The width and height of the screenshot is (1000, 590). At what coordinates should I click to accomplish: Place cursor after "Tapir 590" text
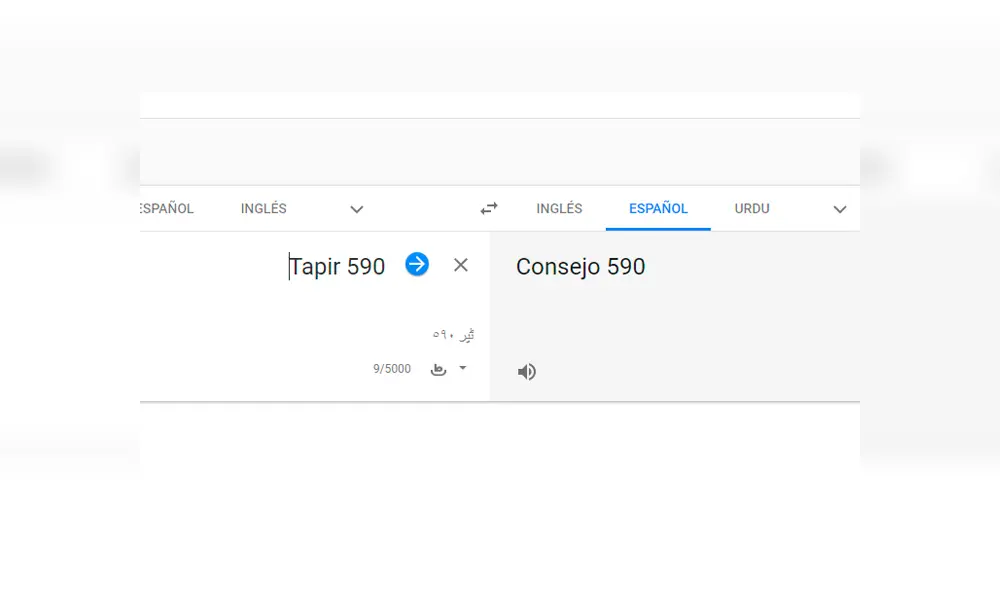click(385, 266)
